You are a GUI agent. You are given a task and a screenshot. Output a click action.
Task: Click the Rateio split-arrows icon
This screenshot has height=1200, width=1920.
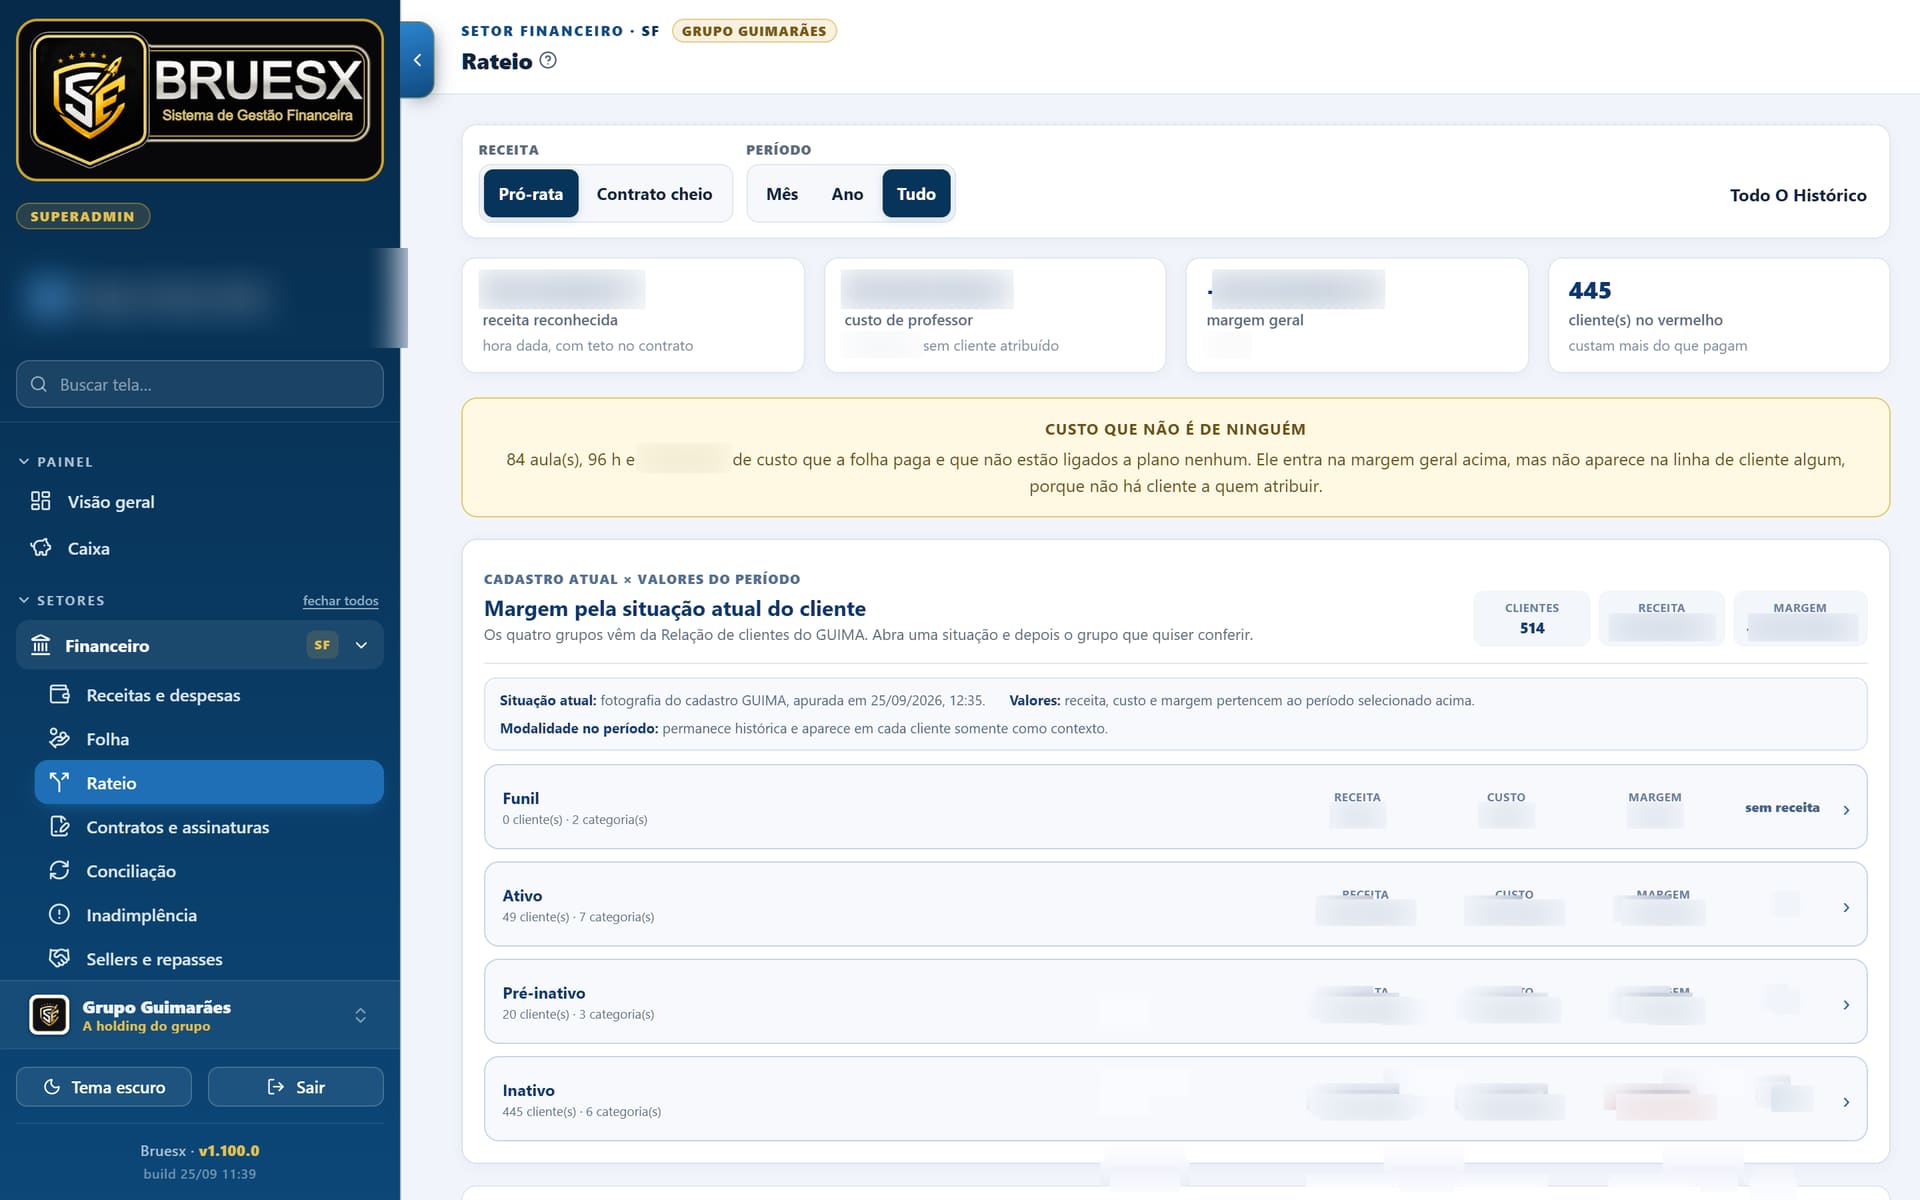(x=59, y=782)
